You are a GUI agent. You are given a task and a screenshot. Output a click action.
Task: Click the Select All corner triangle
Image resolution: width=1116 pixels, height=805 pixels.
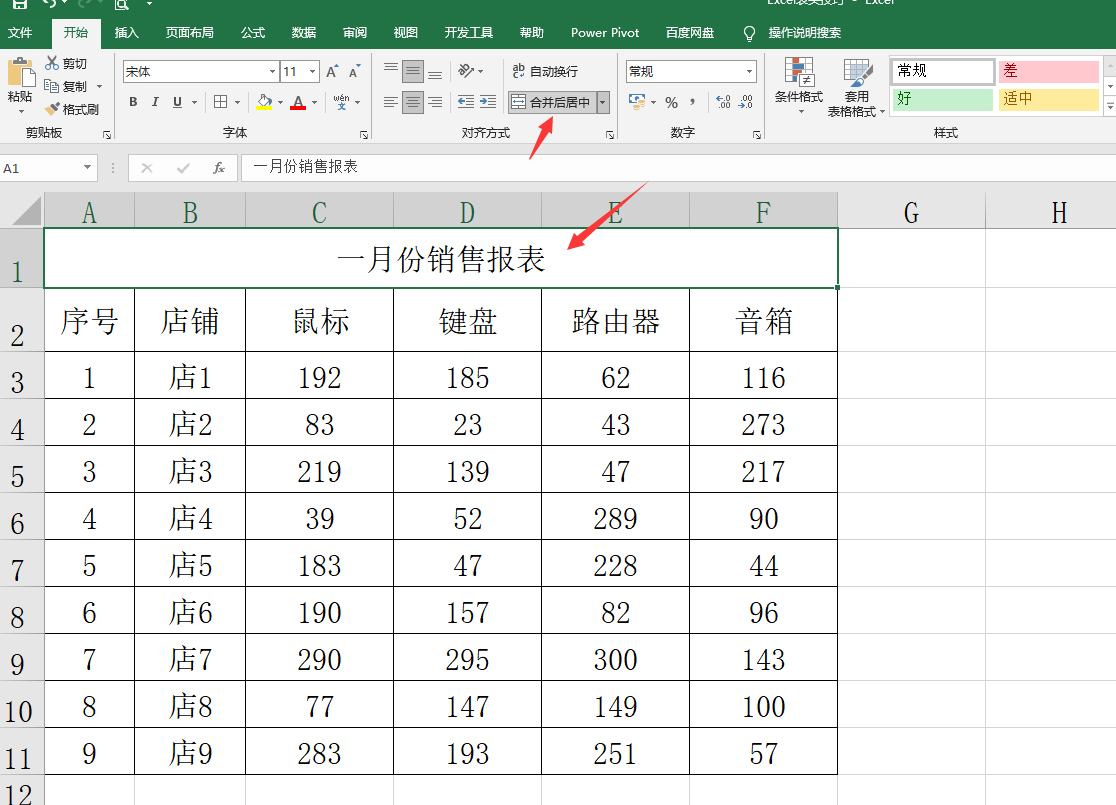pyautogui.click(x=27, y=211)
